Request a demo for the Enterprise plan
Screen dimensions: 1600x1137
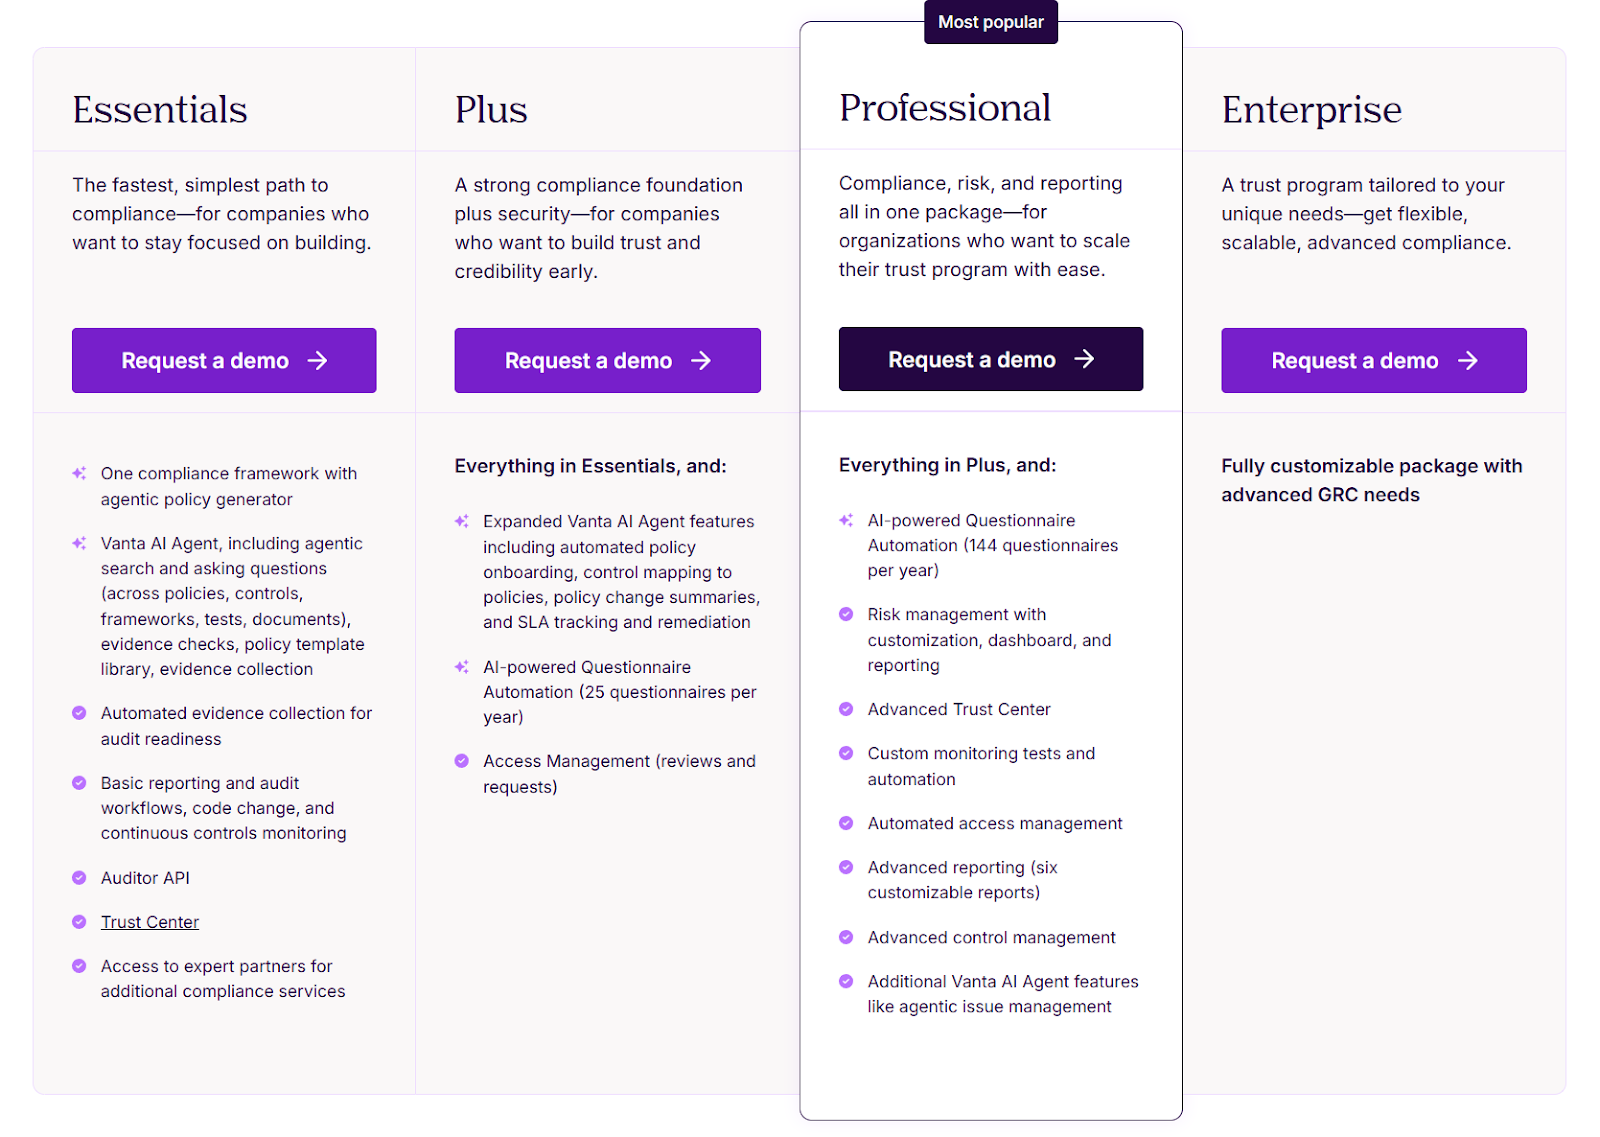pos(1373,360)
